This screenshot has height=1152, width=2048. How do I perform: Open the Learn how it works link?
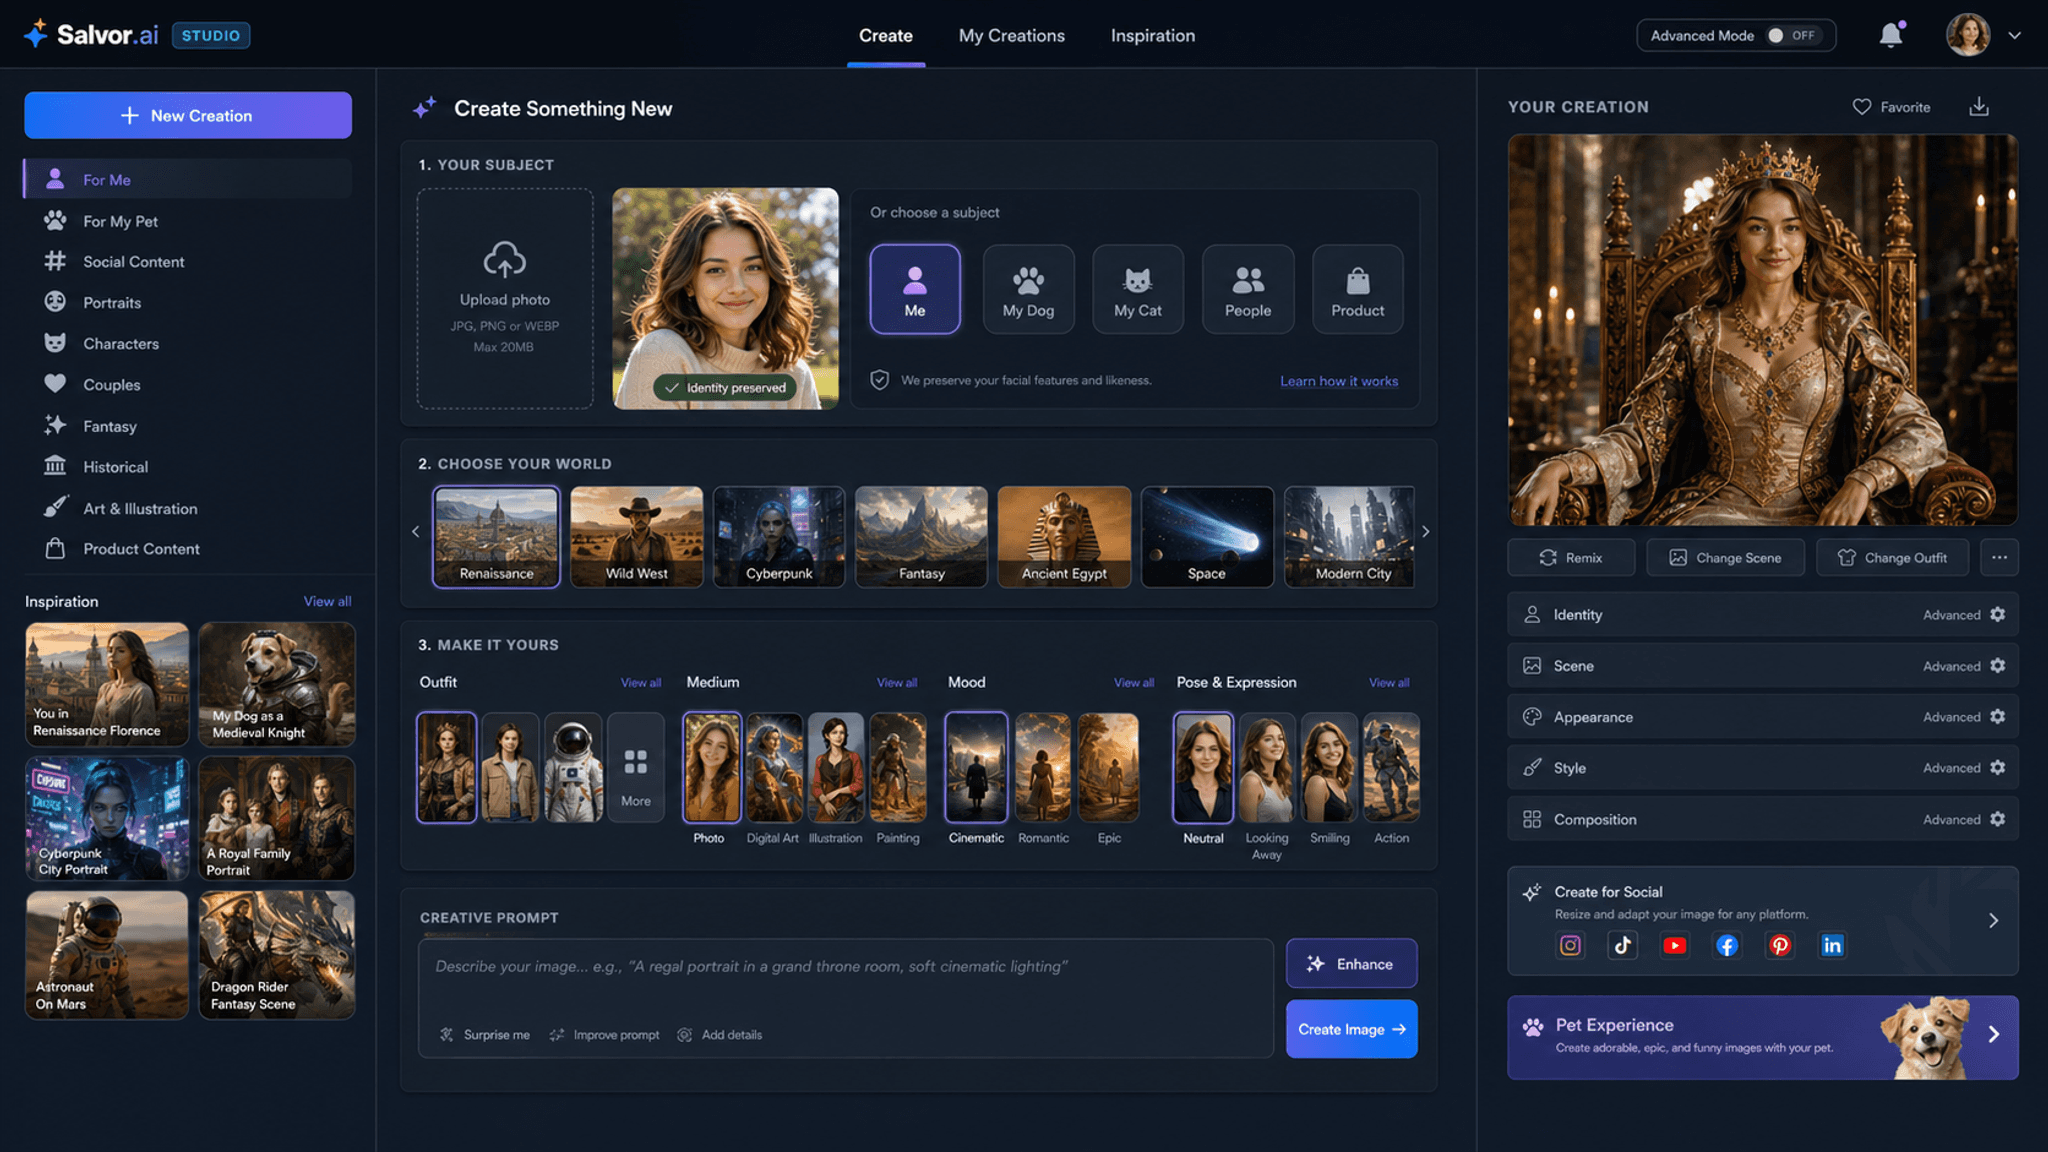(1339, 381)
